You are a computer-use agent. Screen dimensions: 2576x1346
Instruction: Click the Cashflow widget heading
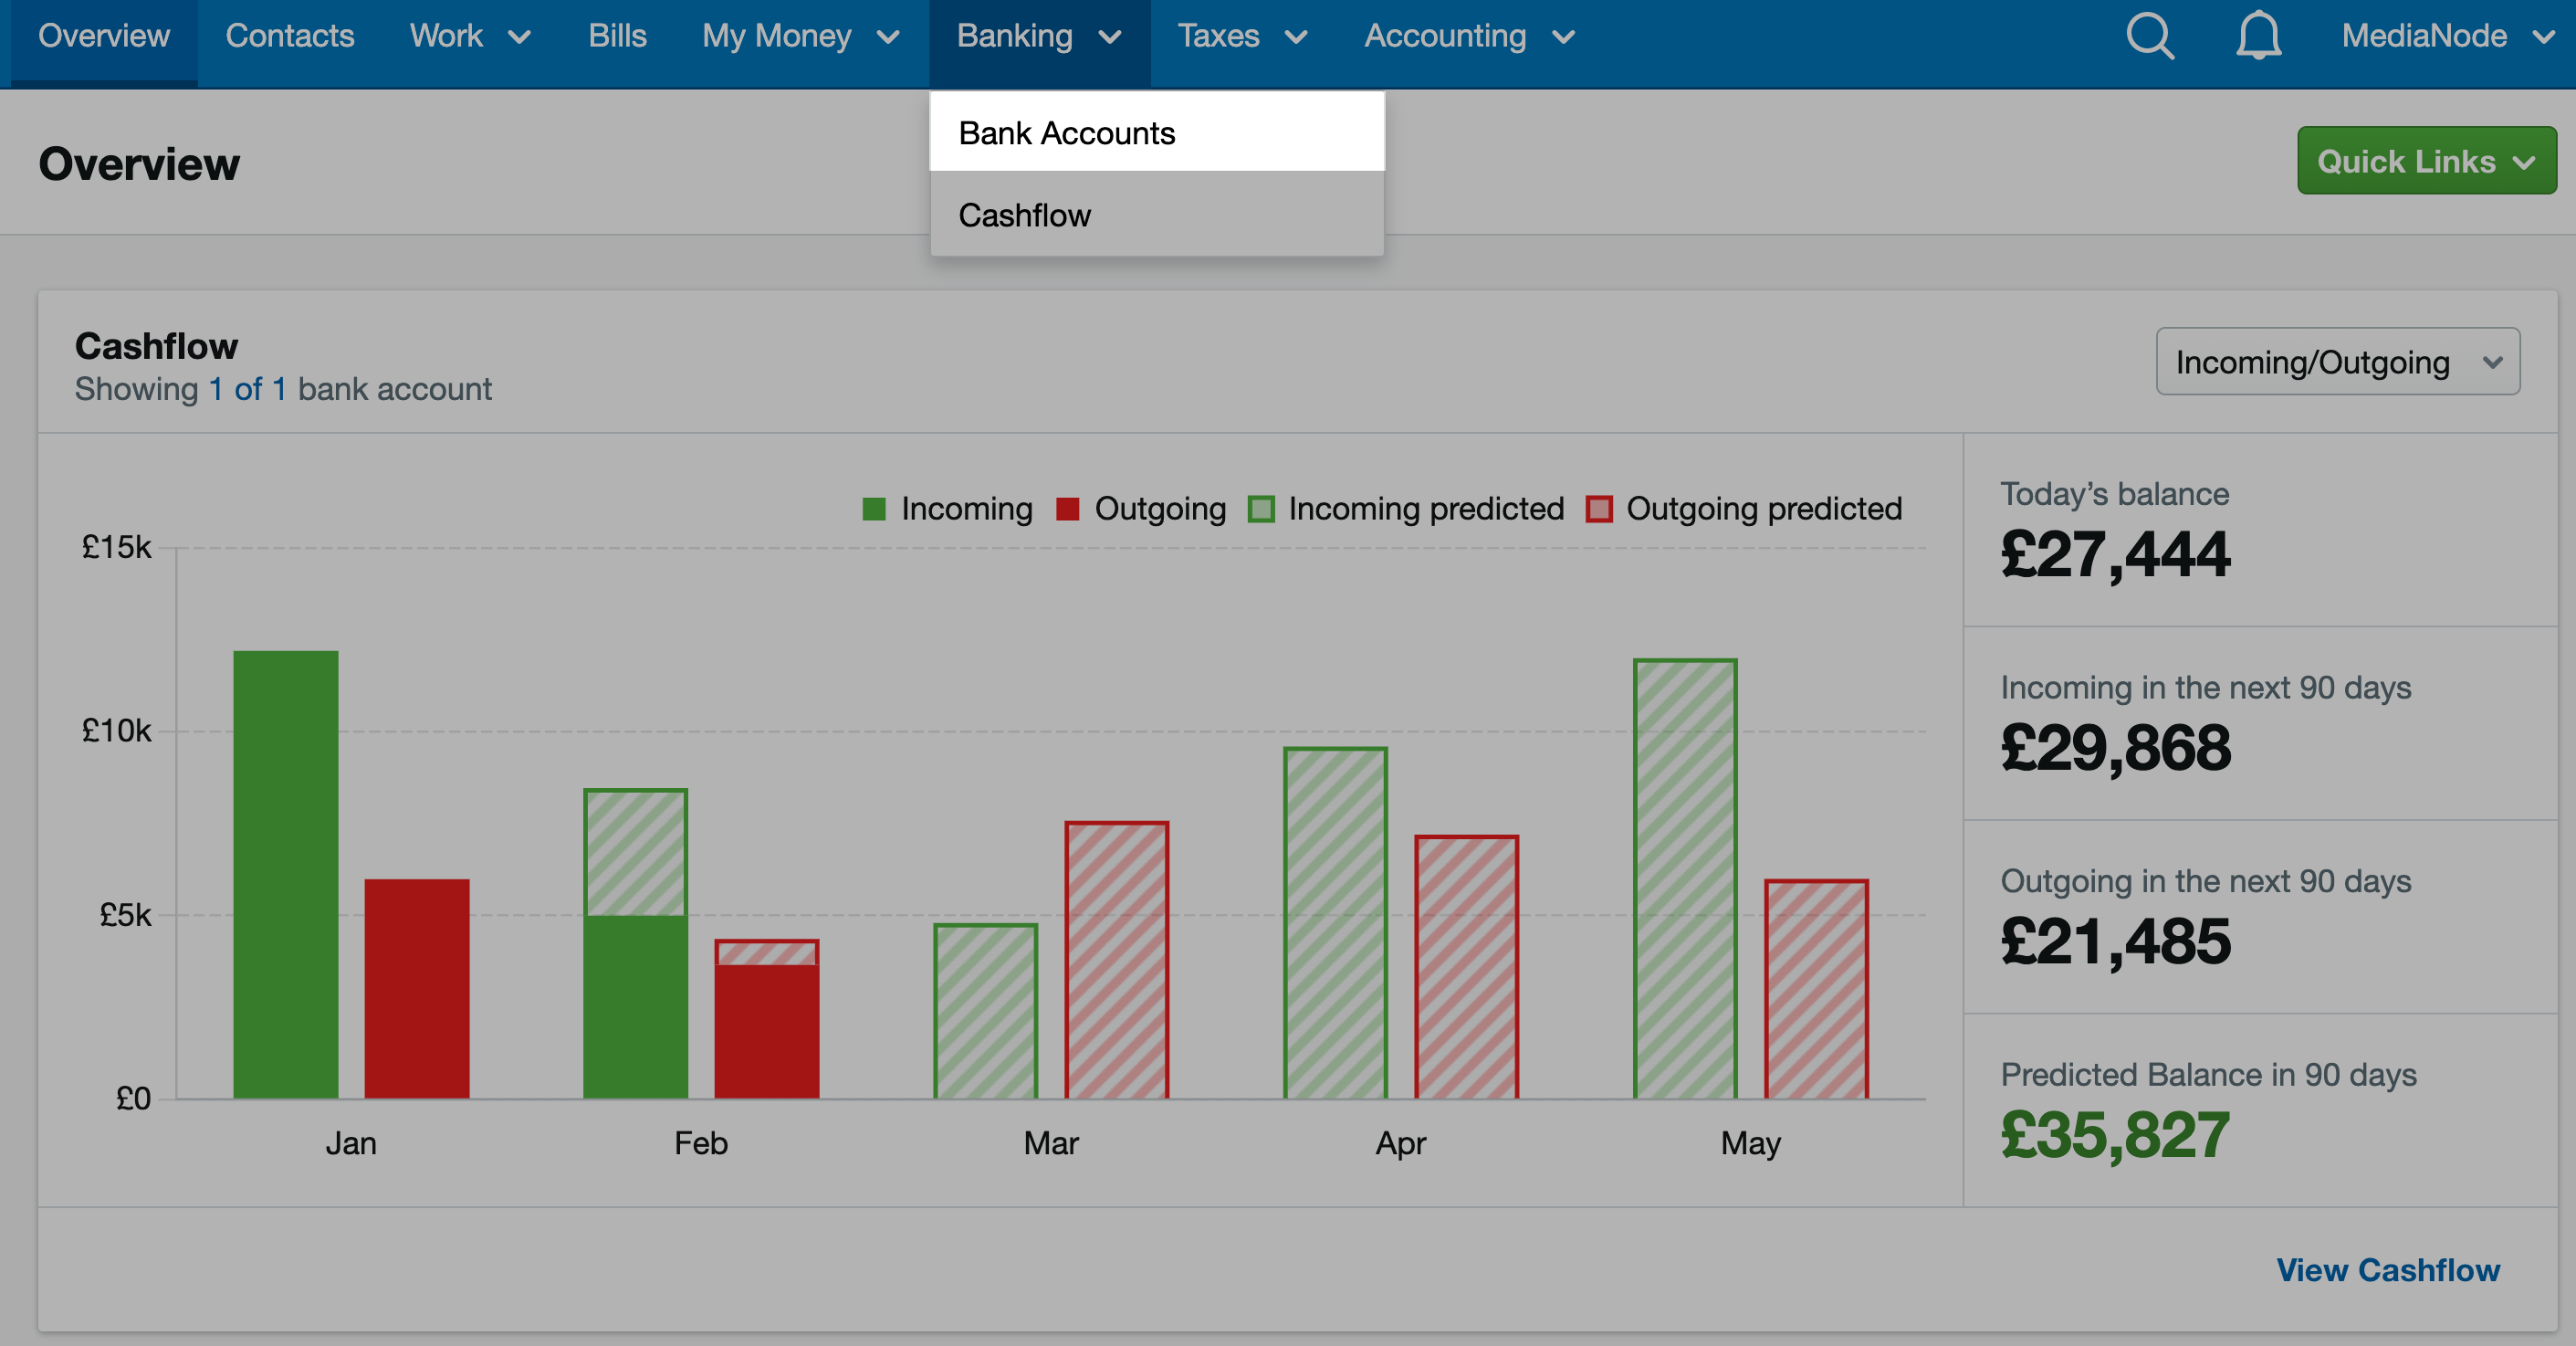(156, 346)
